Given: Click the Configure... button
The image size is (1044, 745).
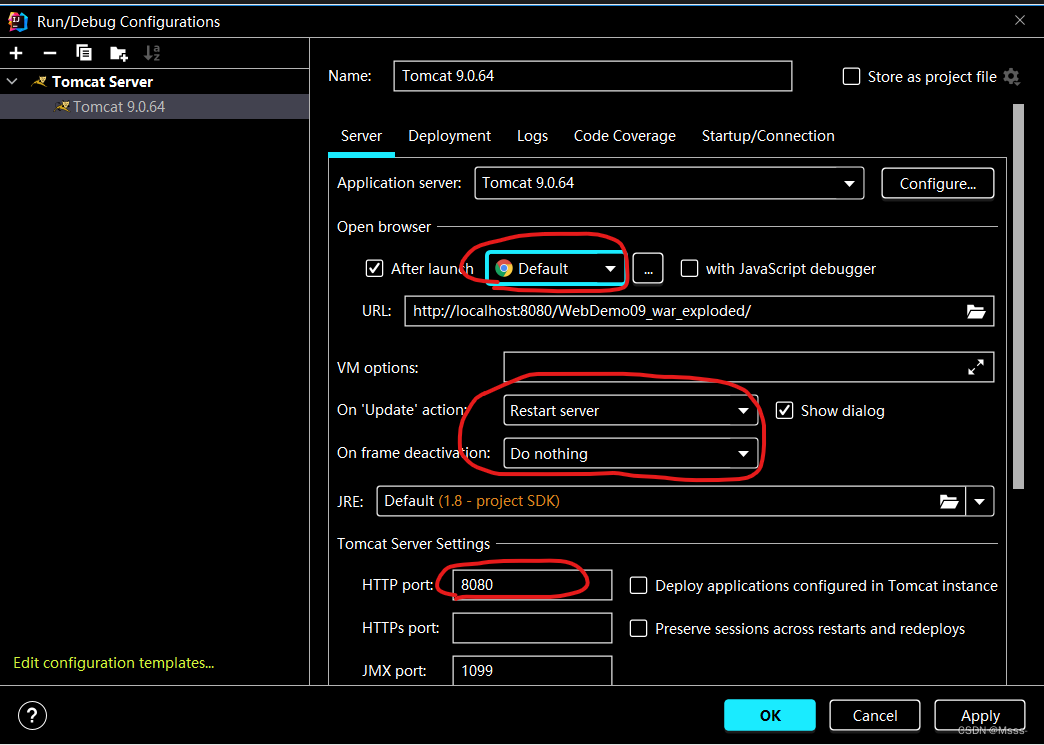Looking at the screenshot, I should 937,184.
